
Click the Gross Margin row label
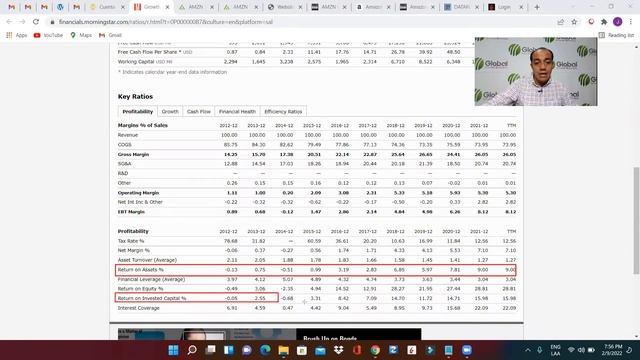133,154
